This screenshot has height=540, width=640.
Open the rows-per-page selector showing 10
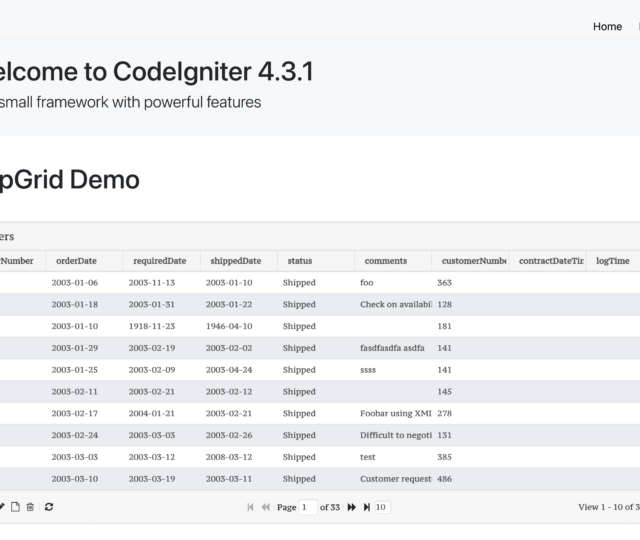[x=382, y=507]
